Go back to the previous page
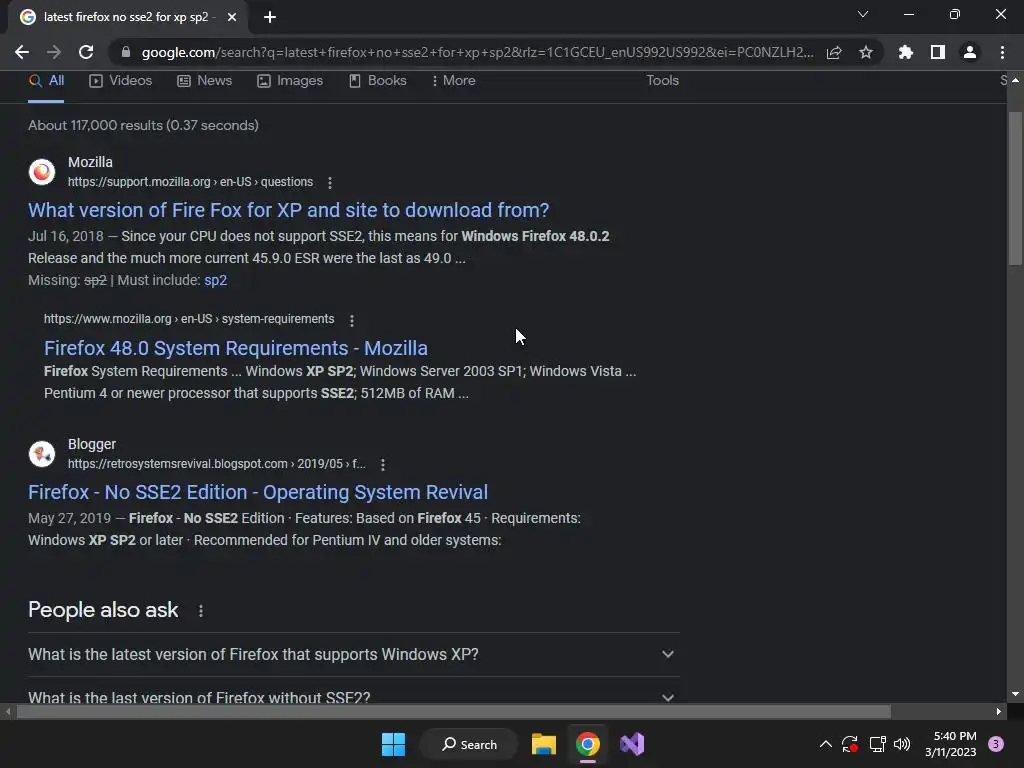The image size is (1024, 768). click(22, 52)
